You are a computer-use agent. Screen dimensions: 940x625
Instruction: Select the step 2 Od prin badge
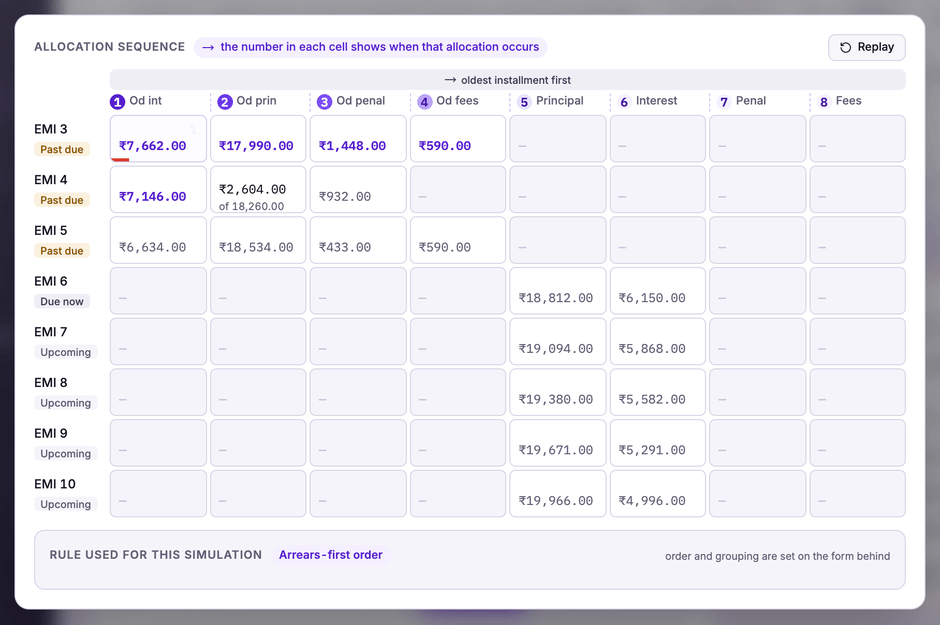[x=225, y=102]
